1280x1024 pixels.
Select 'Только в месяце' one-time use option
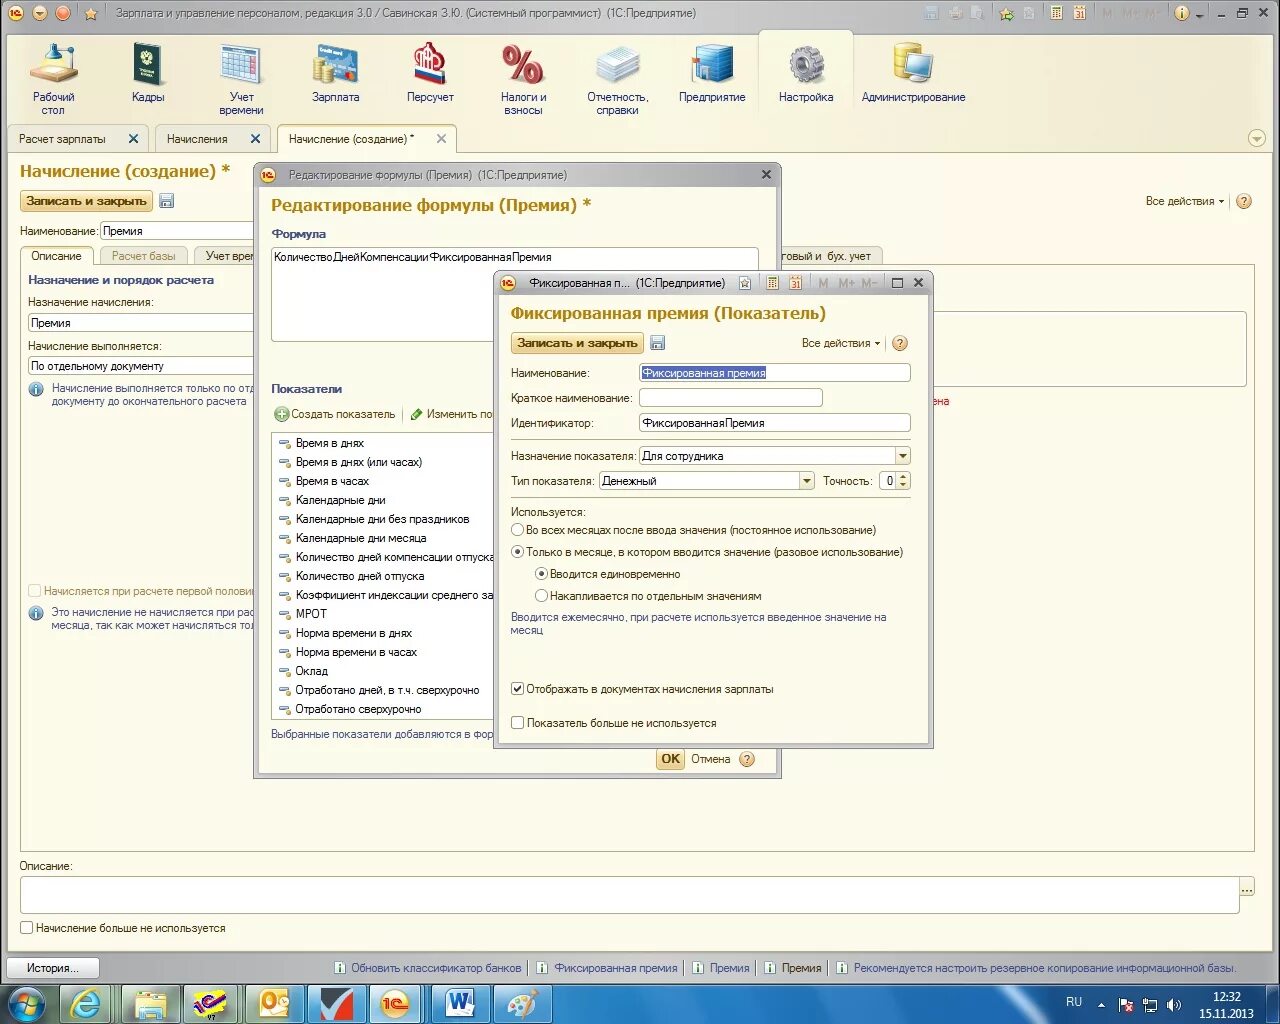pyautogui.click(x=518, y=552)
